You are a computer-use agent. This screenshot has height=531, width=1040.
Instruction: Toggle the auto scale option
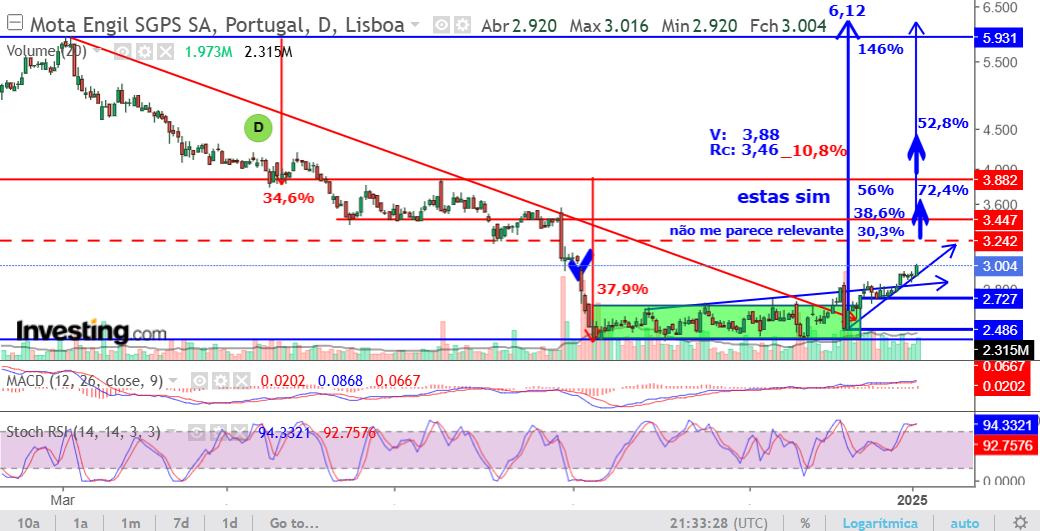point(964,523)
